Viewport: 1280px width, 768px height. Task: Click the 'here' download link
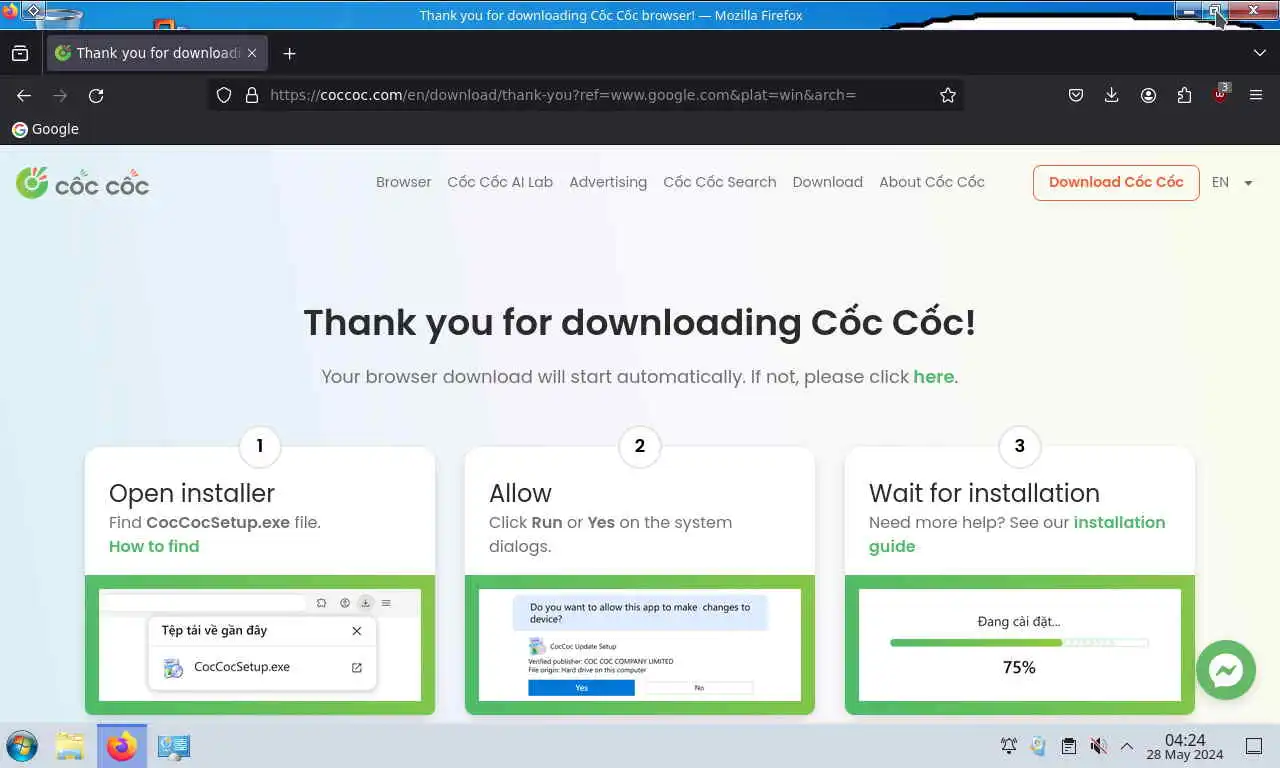click(934, 377)
